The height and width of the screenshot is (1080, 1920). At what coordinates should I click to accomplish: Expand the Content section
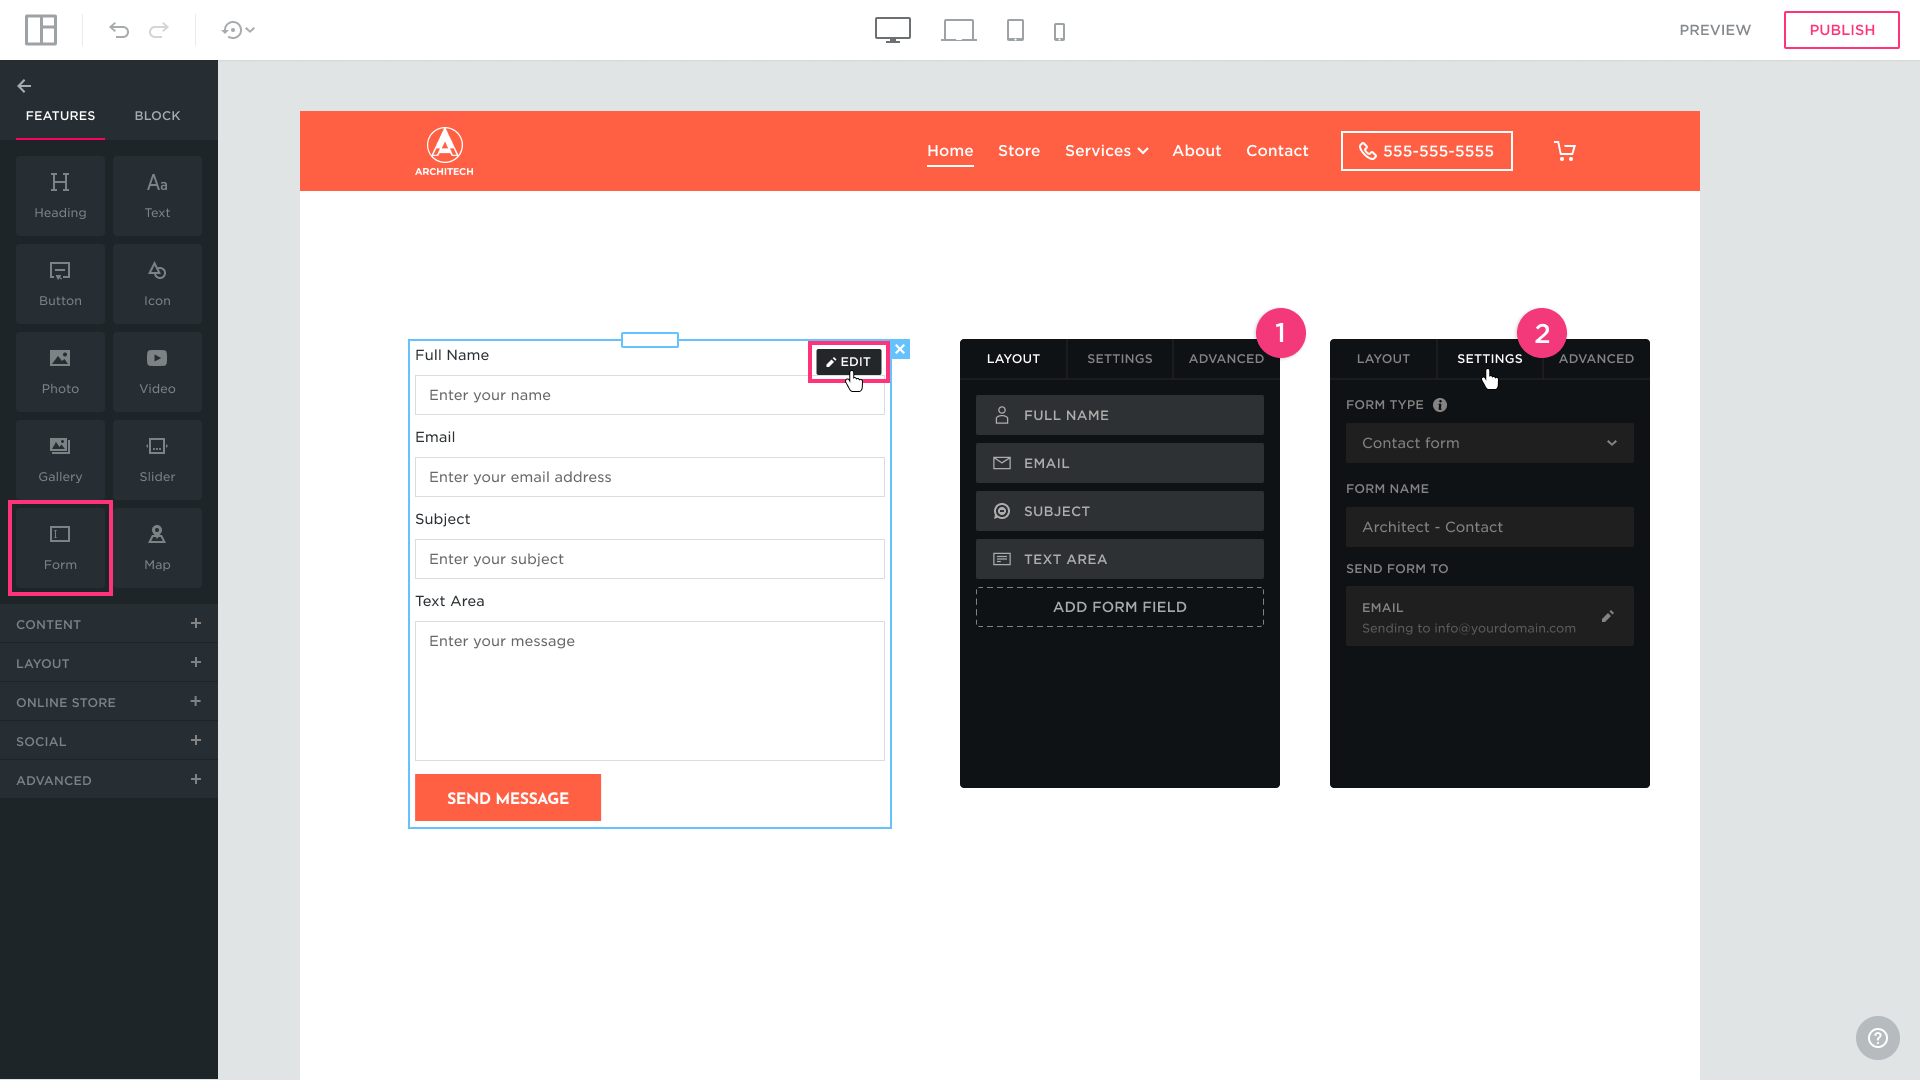point(196,624)
